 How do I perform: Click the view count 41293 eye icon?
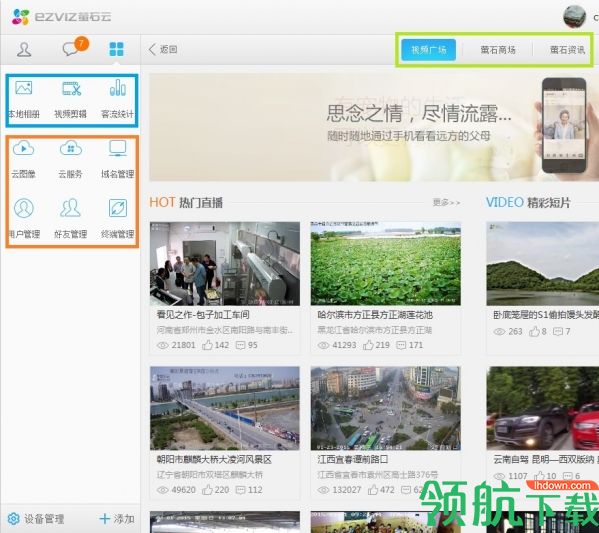(323, 345)
